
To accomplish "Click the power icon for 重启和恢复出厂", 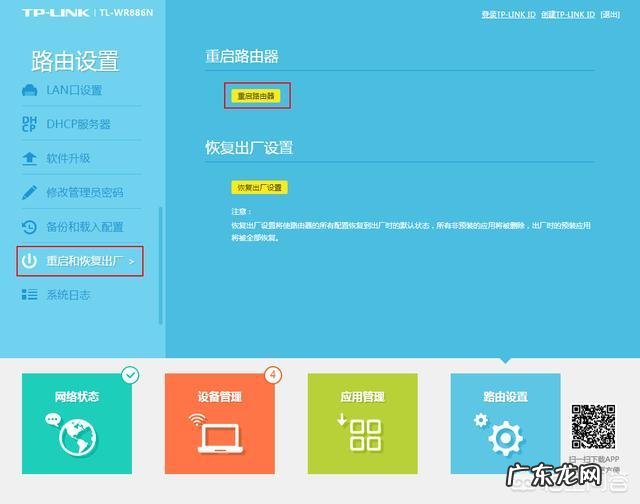I will tap(29, 261).
